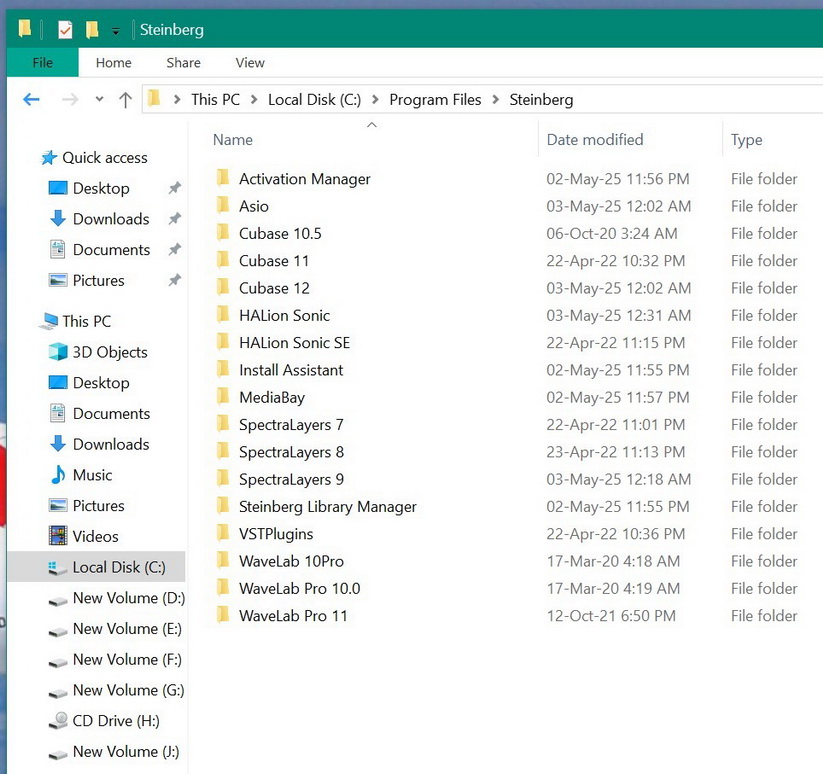Select the WaveLab Pro 10.0 folder name
823x774 pixels.
pos(300,588)
